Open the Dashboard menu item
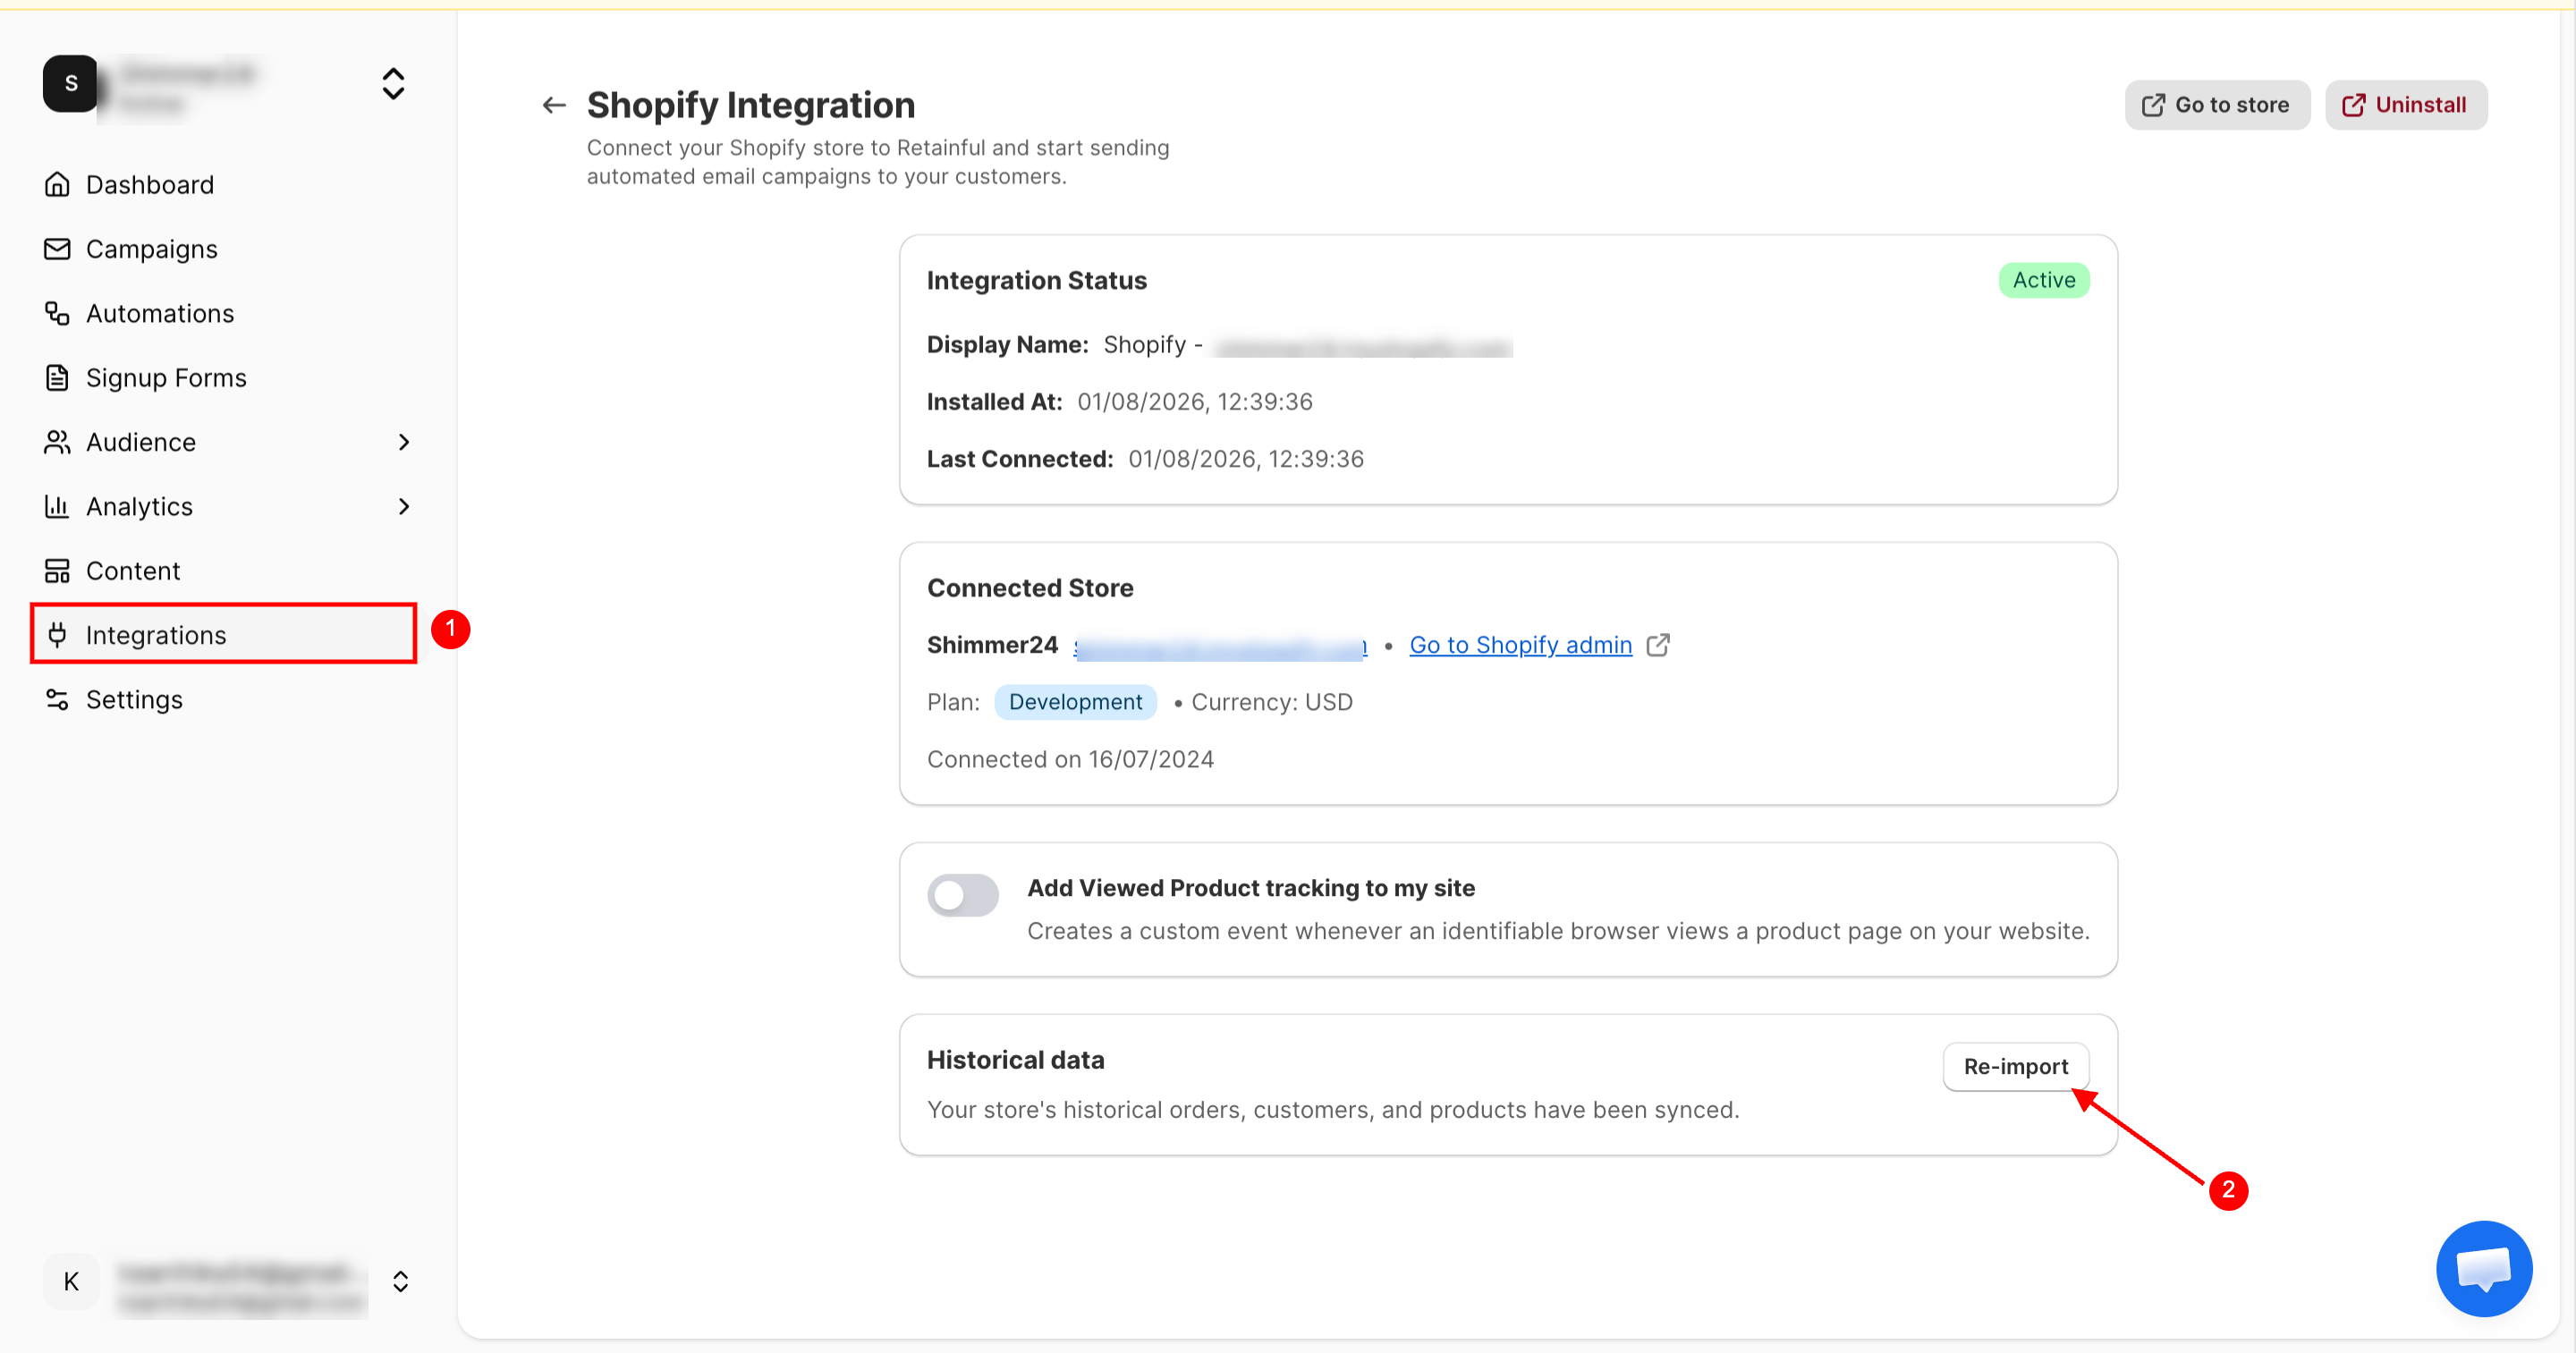 tap(224, 185)
